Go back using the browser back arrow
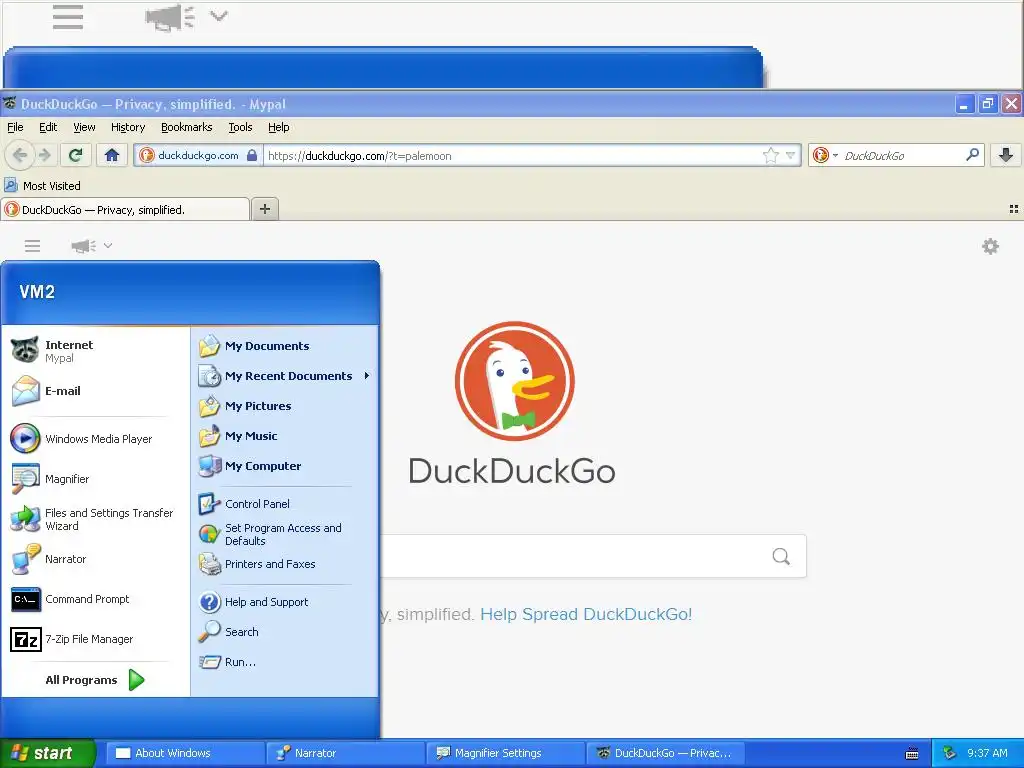Viewport: 1024px width, 768px height. coord(20,155)
